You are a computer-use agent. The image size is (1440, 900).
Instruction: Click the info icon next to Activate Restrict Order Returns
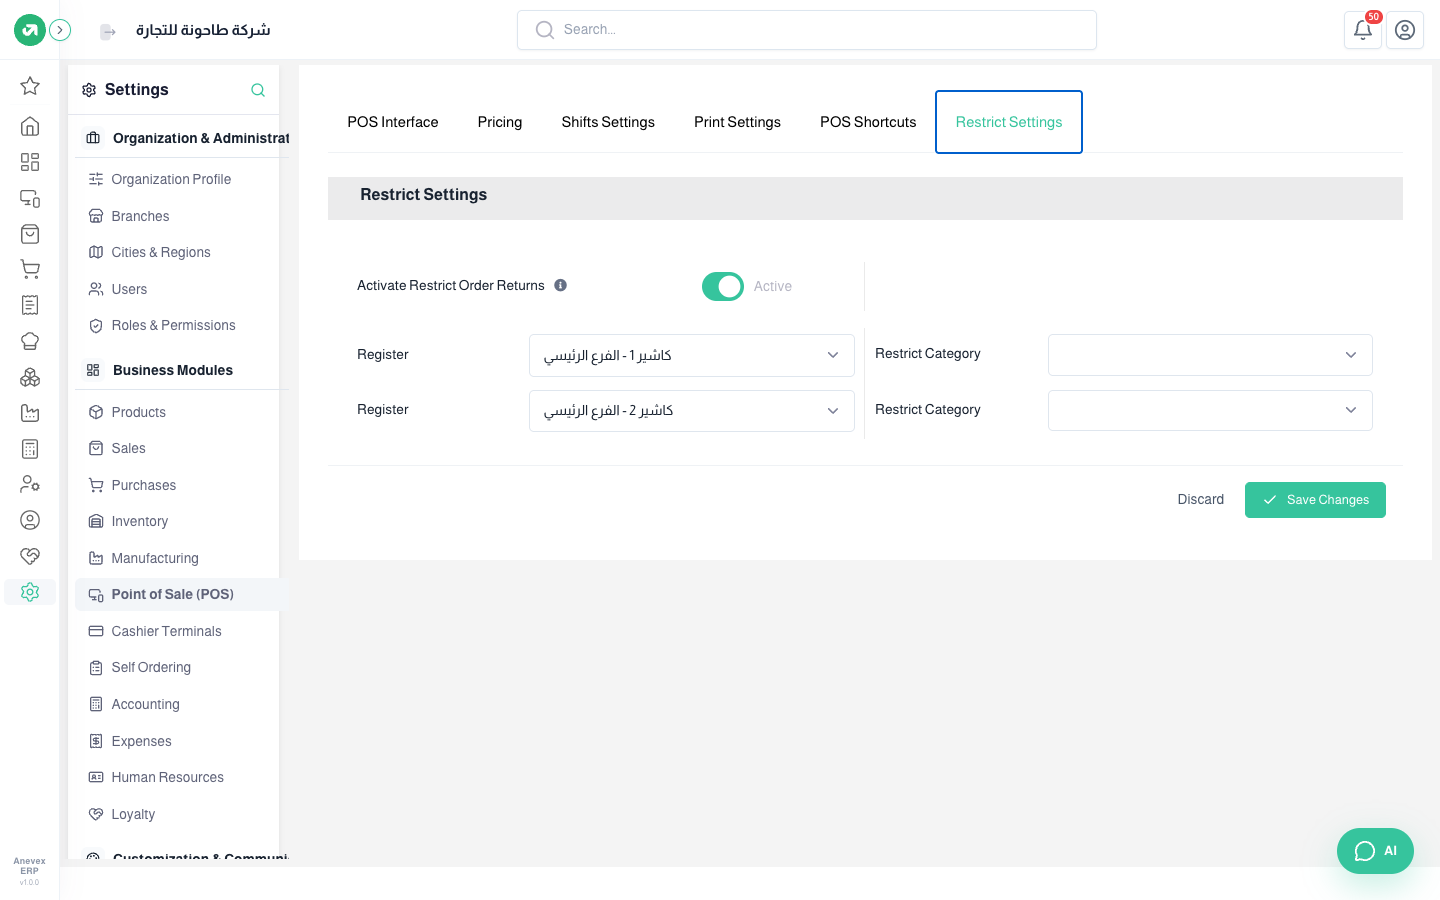(x=561, y=285)
